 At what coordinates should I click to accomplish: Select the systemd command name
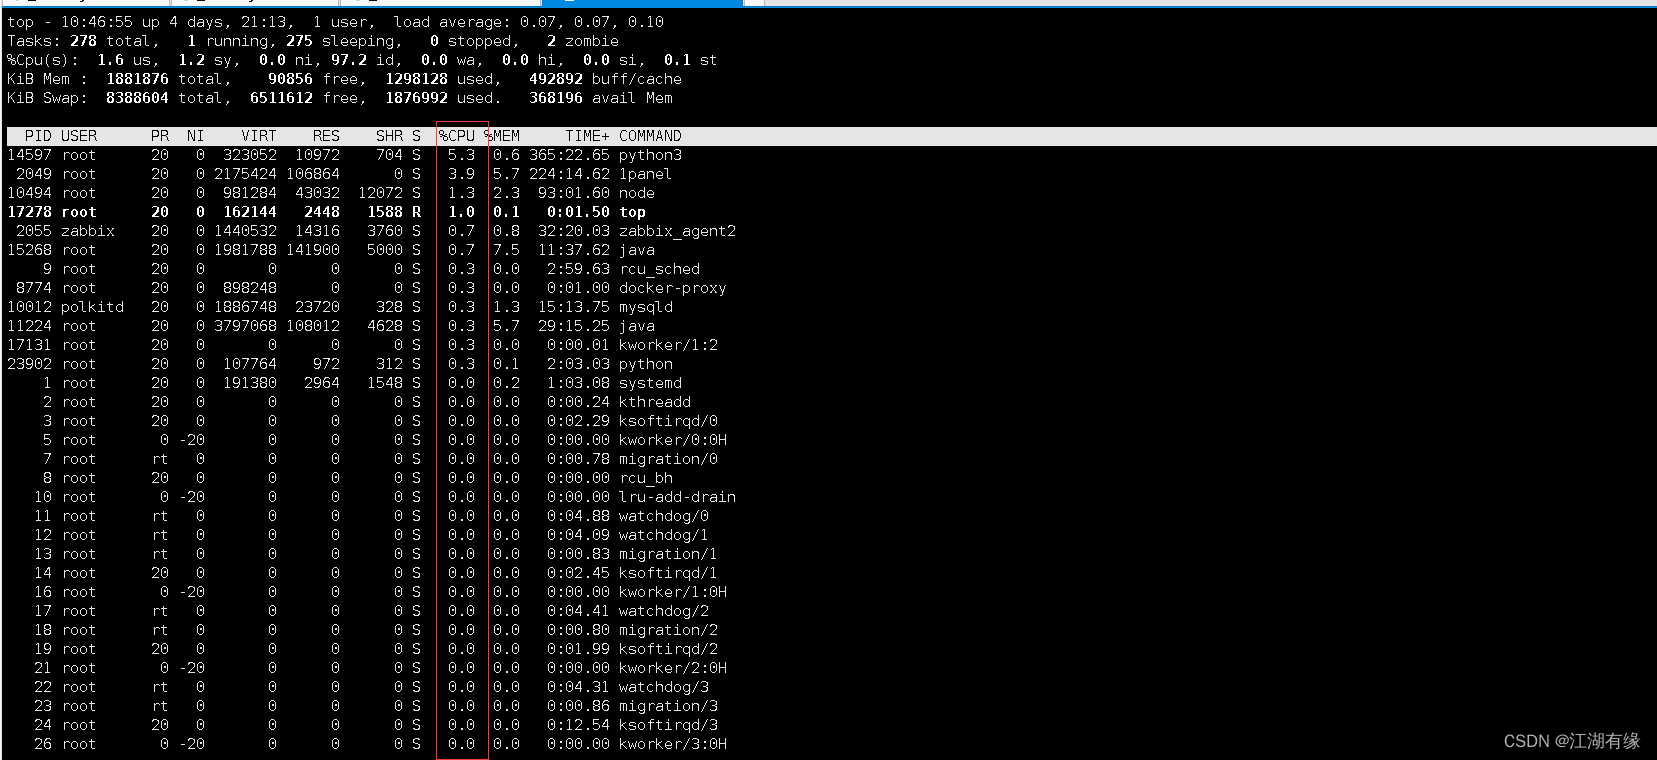click(x=650, y=383)
